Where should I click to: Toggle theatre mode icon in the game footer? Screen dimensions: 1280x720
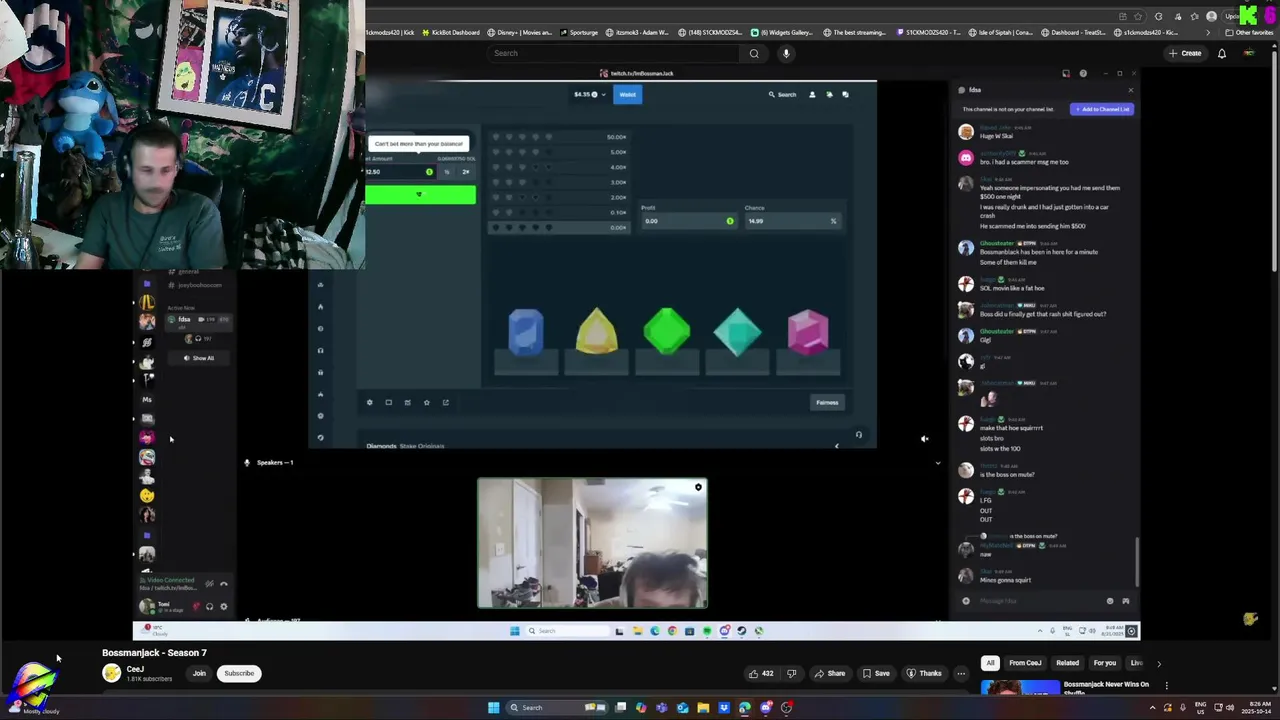[389, 402]
